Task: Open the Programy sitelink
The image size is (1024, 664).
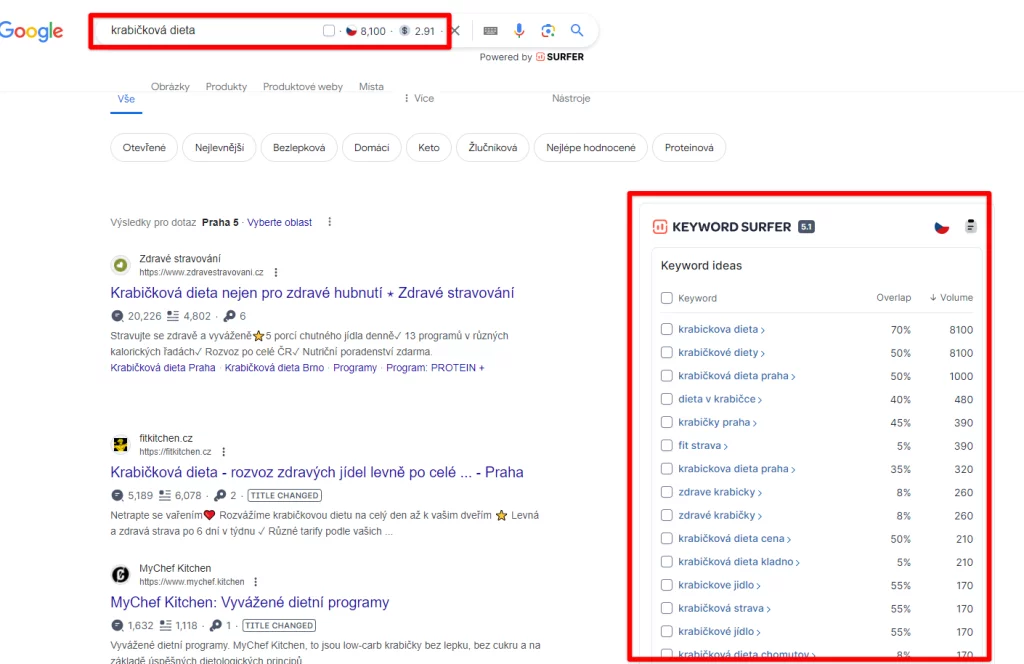Action: click(x=355, y=368)
